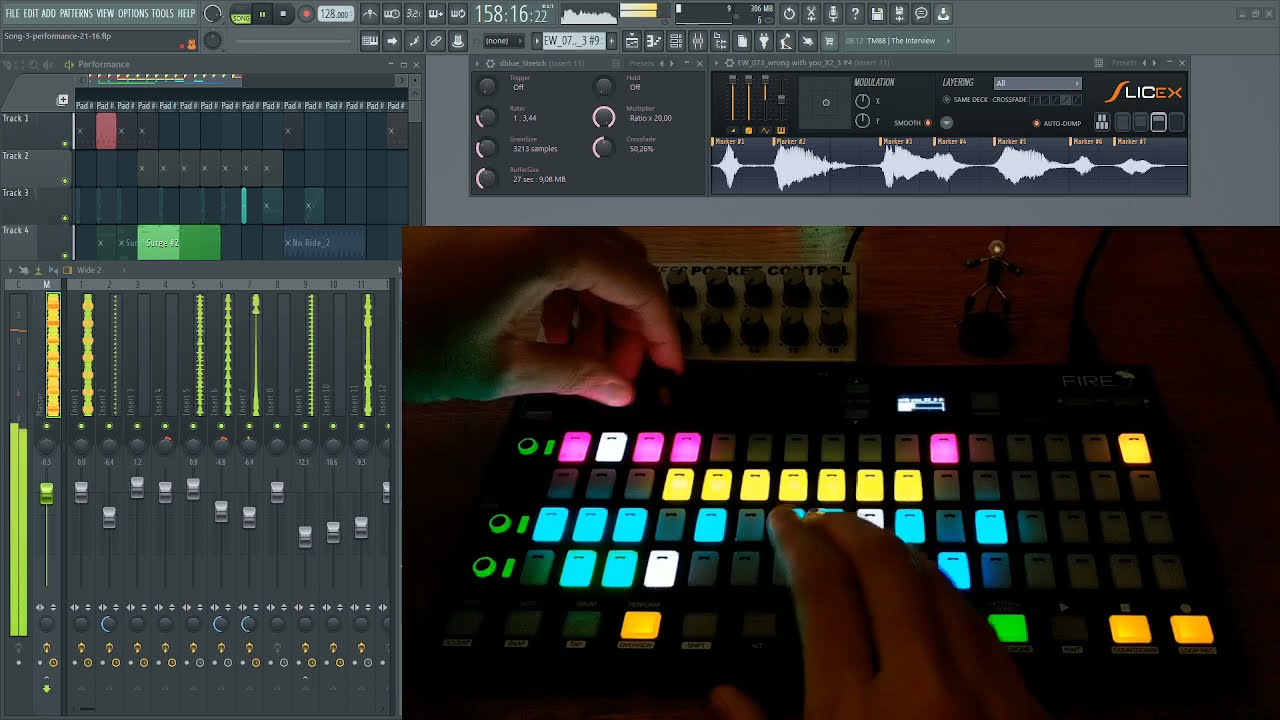1280x720 pixels.
Task: Toggle countdown before recording icon
Action: (x=414, y=14)
